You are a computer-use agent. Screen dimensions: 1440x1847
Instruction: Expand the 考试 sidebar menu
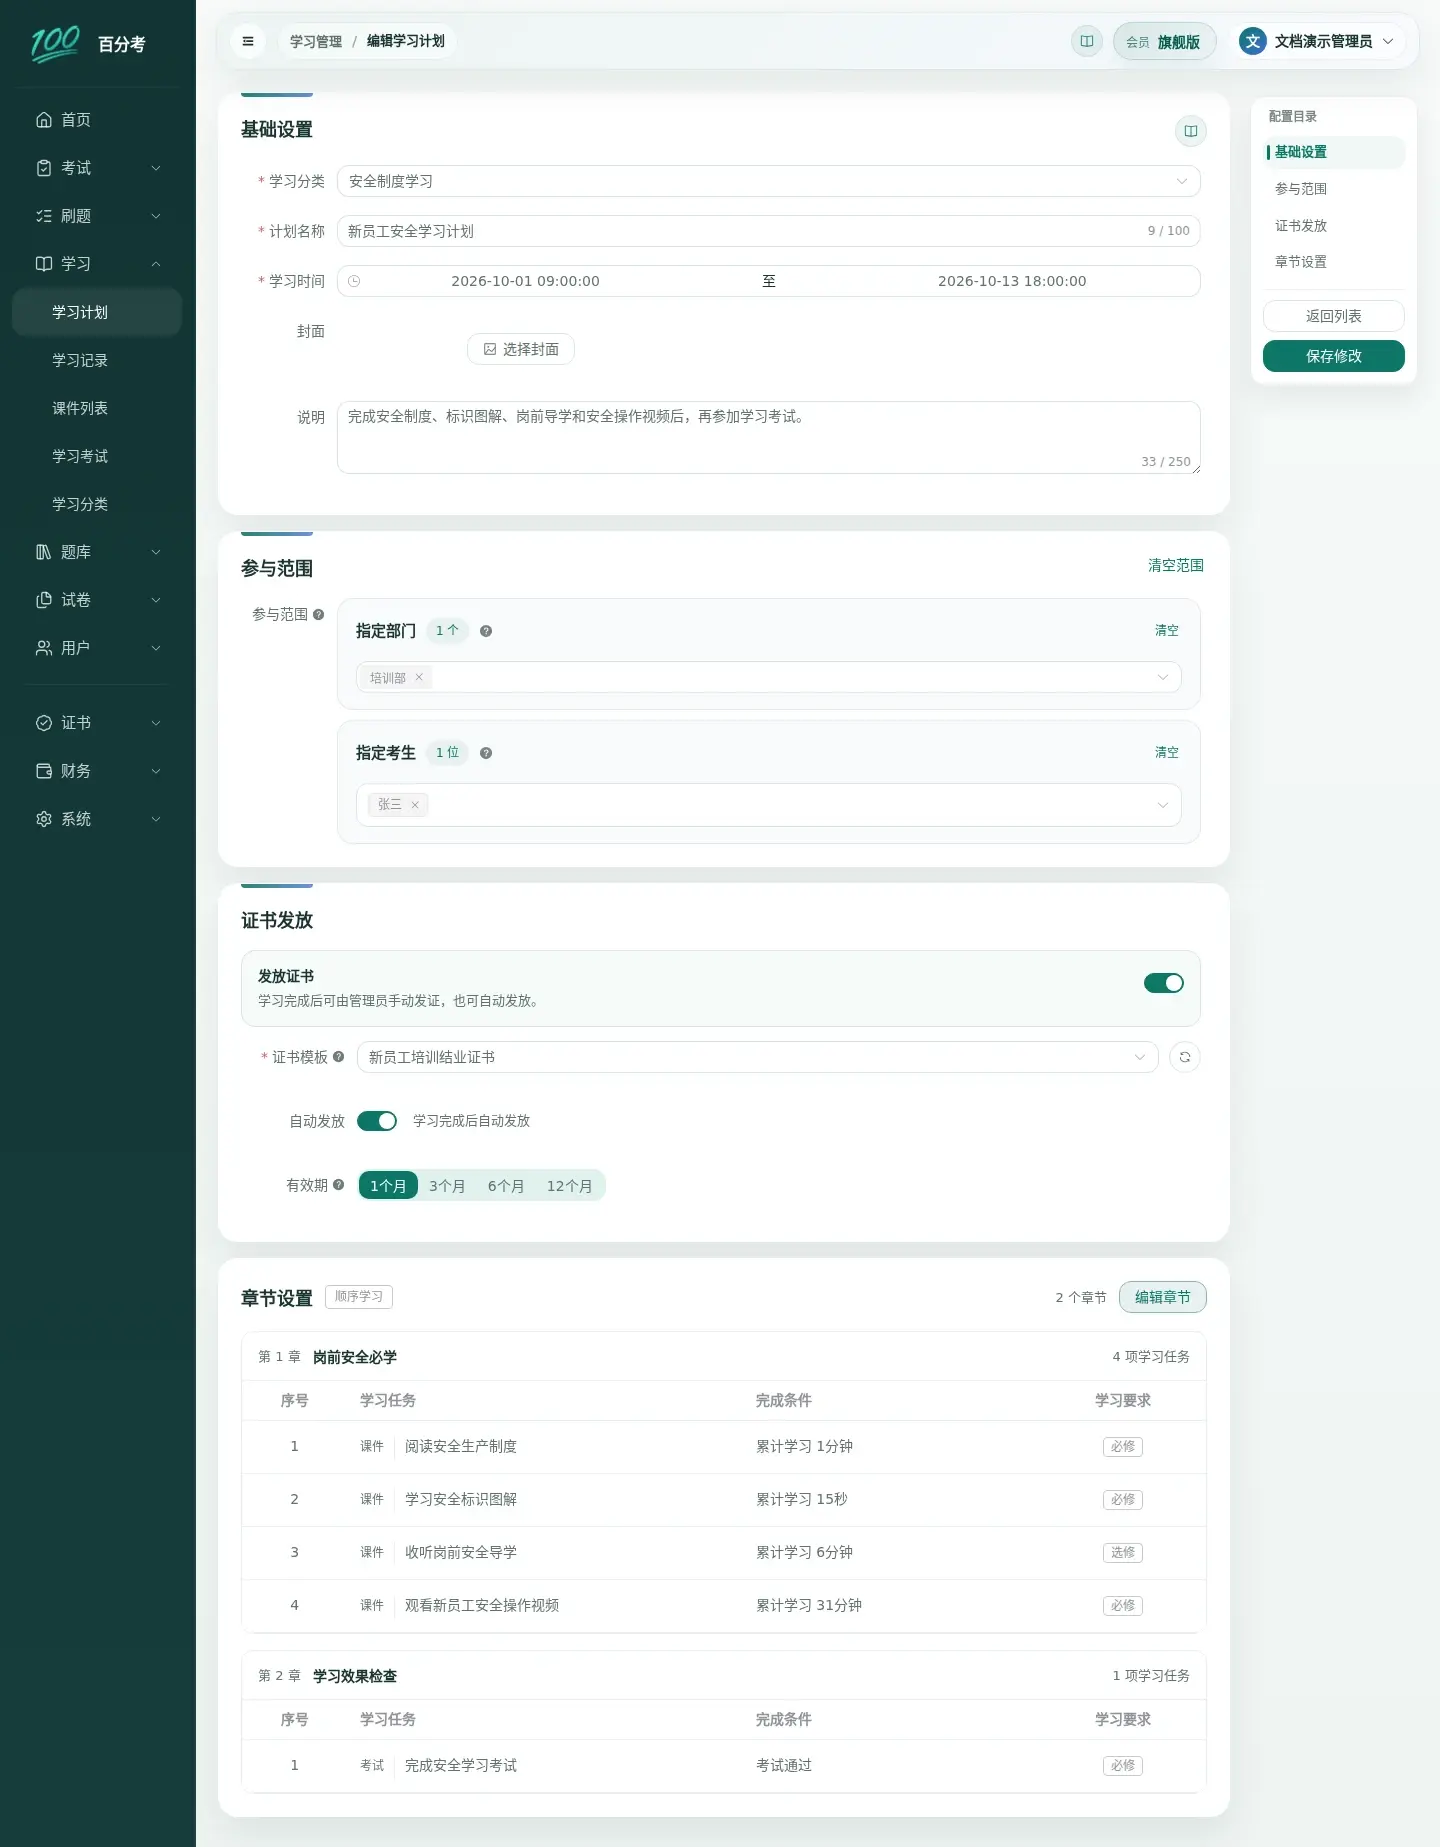point(98,168)
